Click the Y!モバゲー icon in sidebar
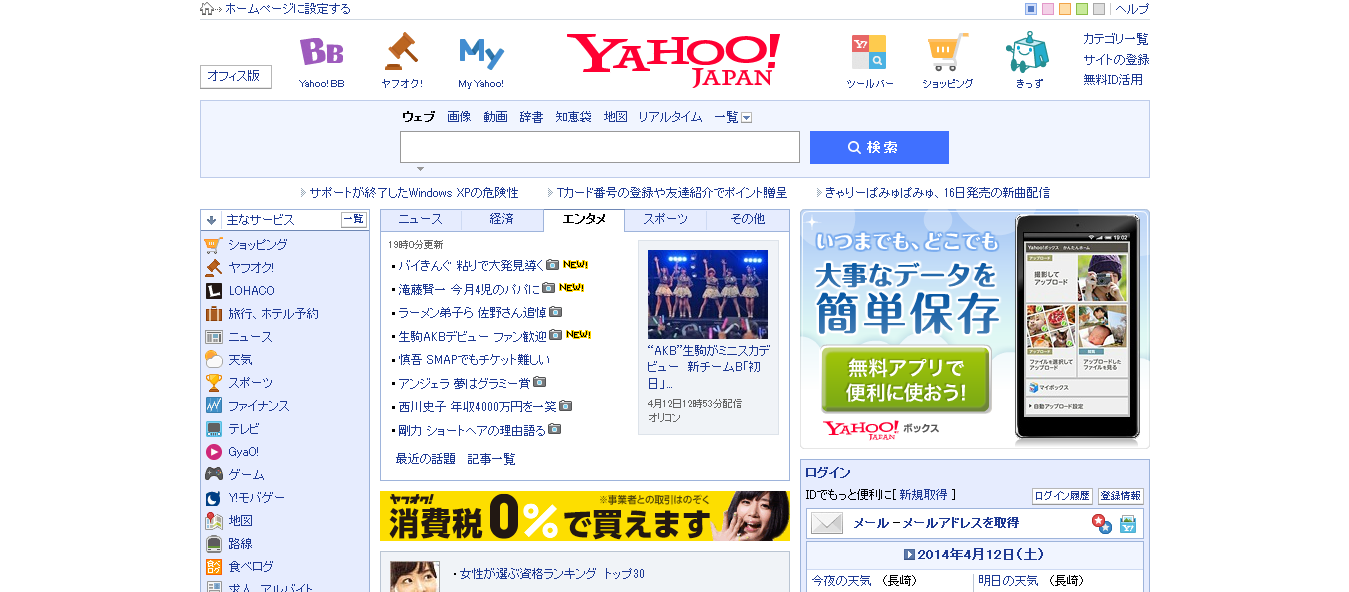This screenshot has width=1349, height=592. point(213,498)
